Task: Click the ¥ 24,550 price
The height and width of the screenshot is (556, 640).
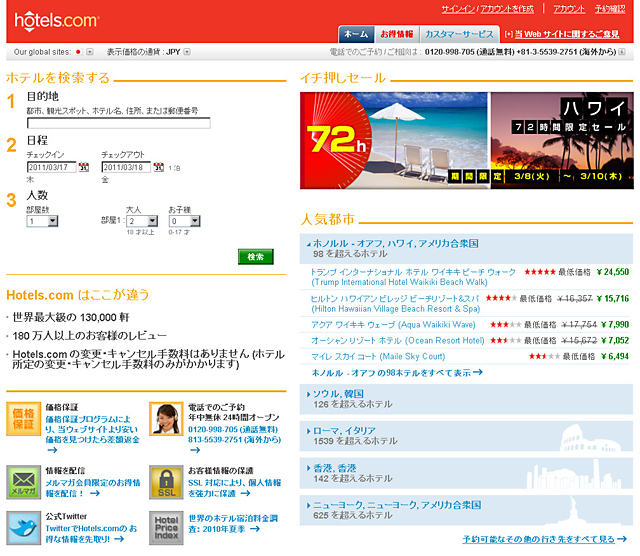Action: pyautogui.click(x=612, y=272)
